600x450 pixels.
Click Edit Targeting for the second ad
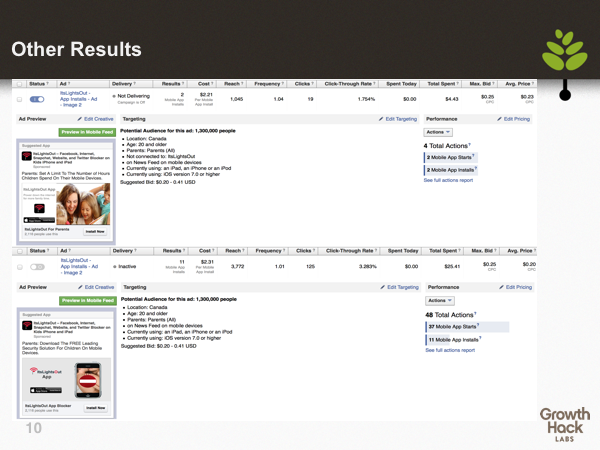point(403,287)
